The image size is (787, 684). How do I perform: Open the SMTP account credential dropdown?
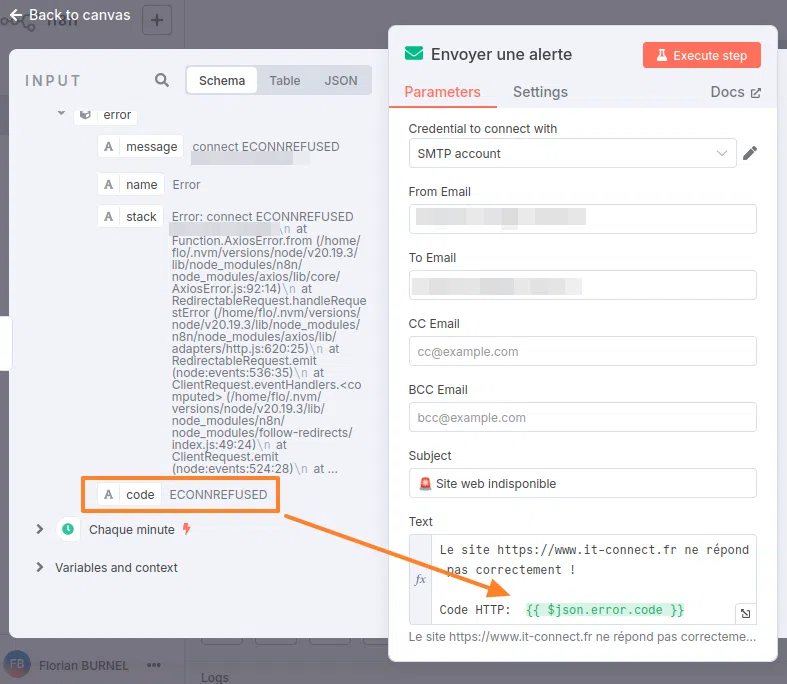[x=572, y=153]
